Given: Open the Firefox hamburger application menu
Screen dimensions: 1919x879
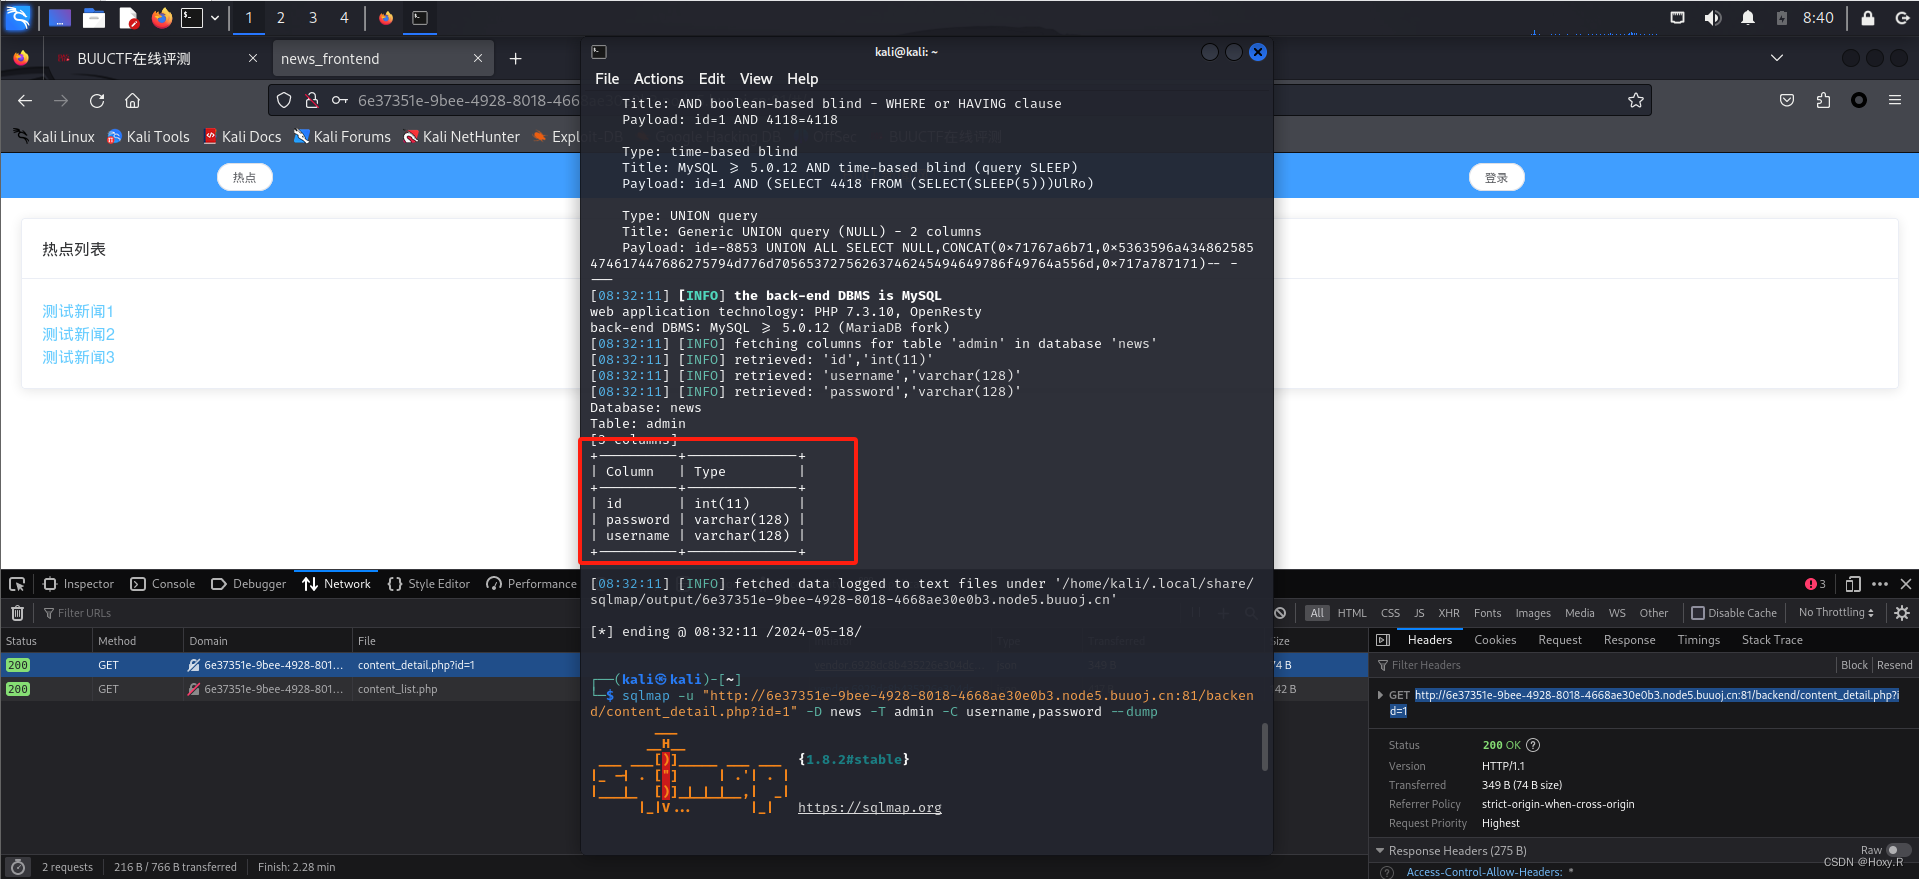Looking at the screenshot, I should click(1895, 100).
